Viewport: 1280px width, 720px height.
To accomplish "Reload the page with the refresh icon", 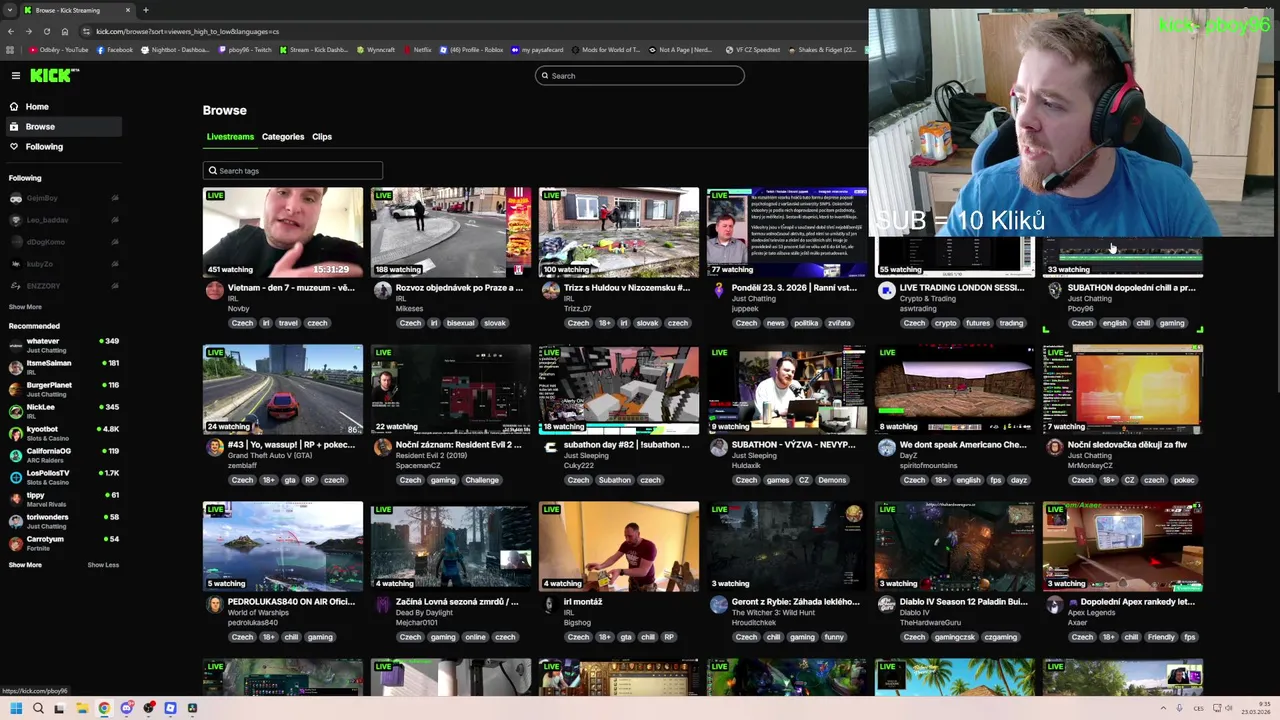I will [x=47, y=31].
